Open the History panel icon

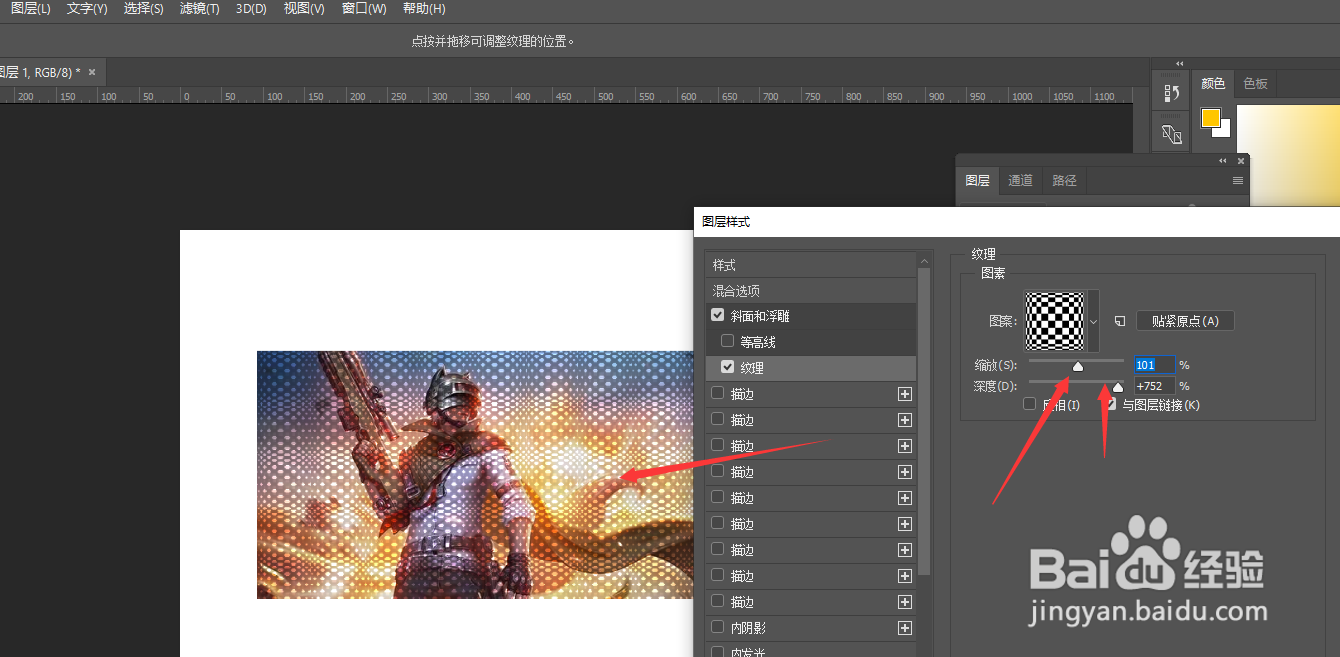(x=1172, y=93)
